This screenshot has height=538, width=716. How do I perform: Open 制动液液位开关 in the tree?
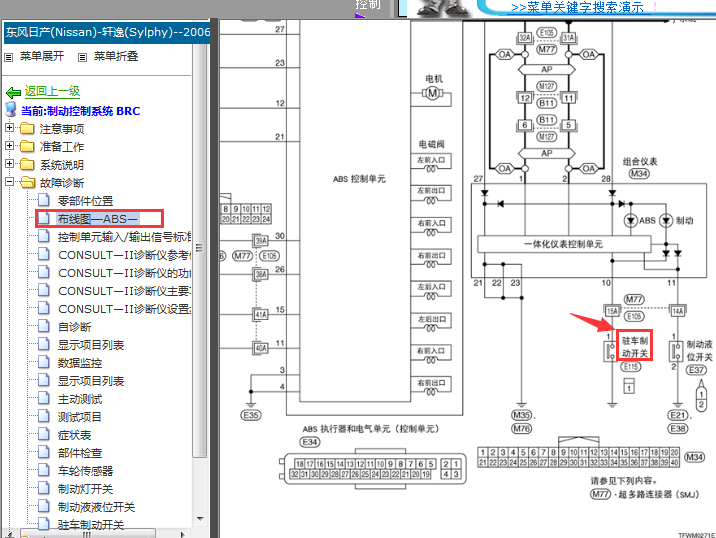[96, 507]
